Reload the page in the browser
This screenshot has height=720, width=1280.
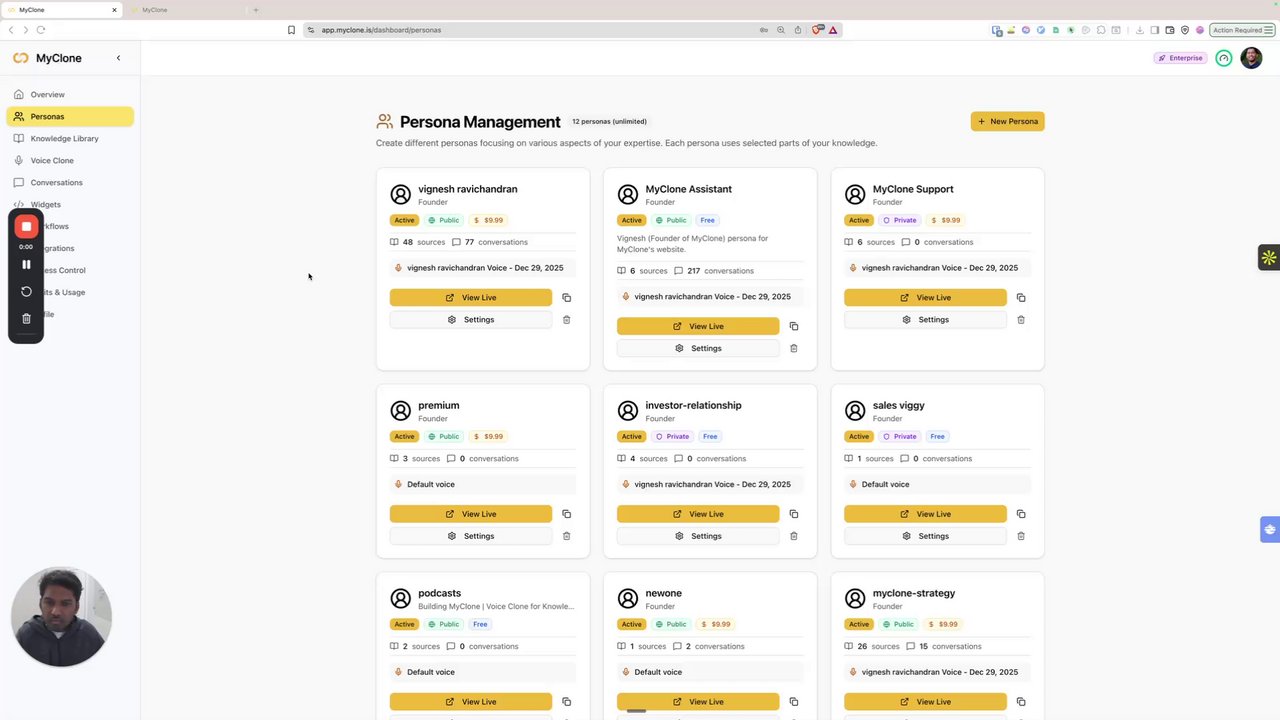click(41, 30)
